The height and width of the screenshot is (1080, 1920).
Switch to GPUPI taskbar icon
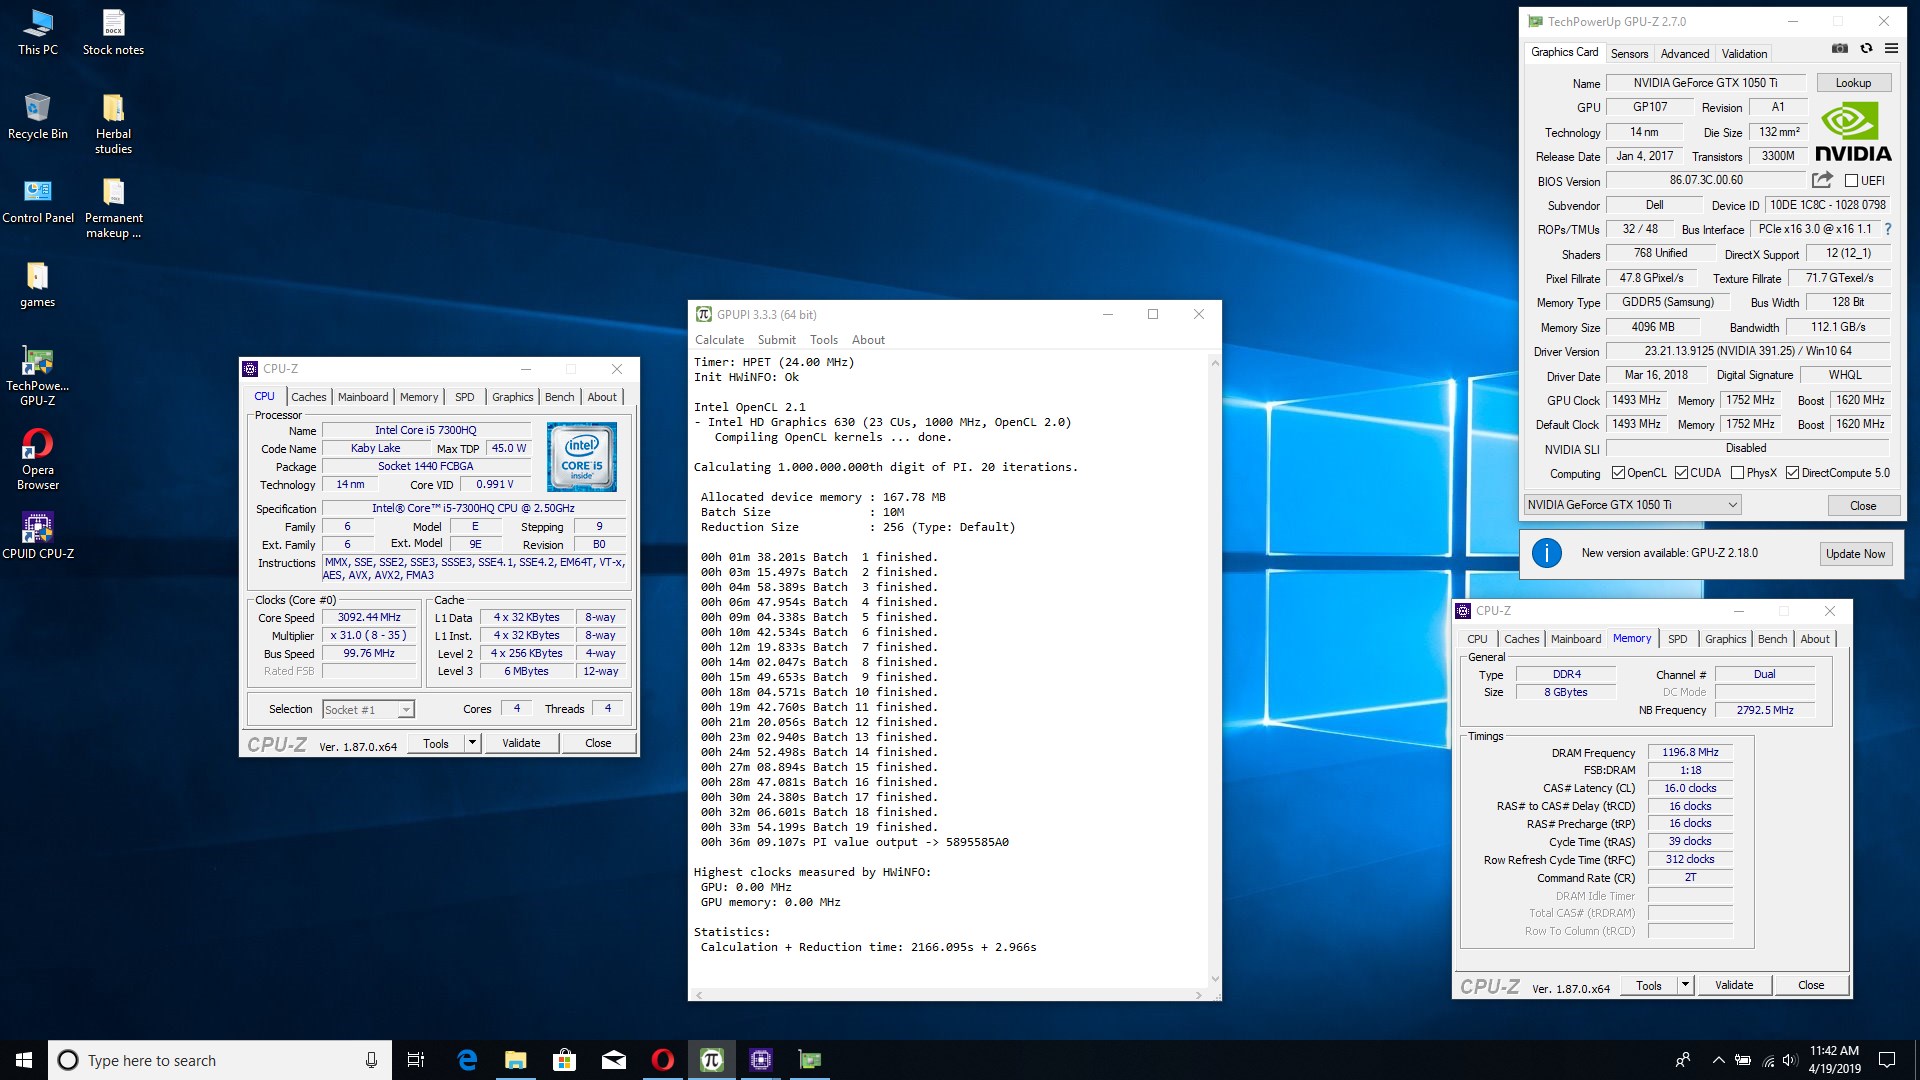pos(711,1060)
